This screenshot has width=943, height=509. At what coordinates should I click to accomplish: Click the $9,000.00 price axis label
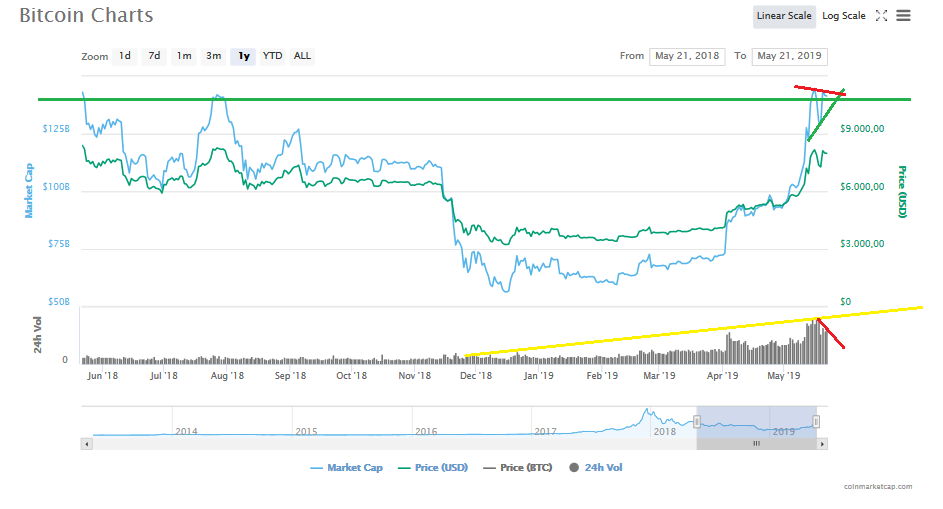pyautogui.click(x=862, y=129)
